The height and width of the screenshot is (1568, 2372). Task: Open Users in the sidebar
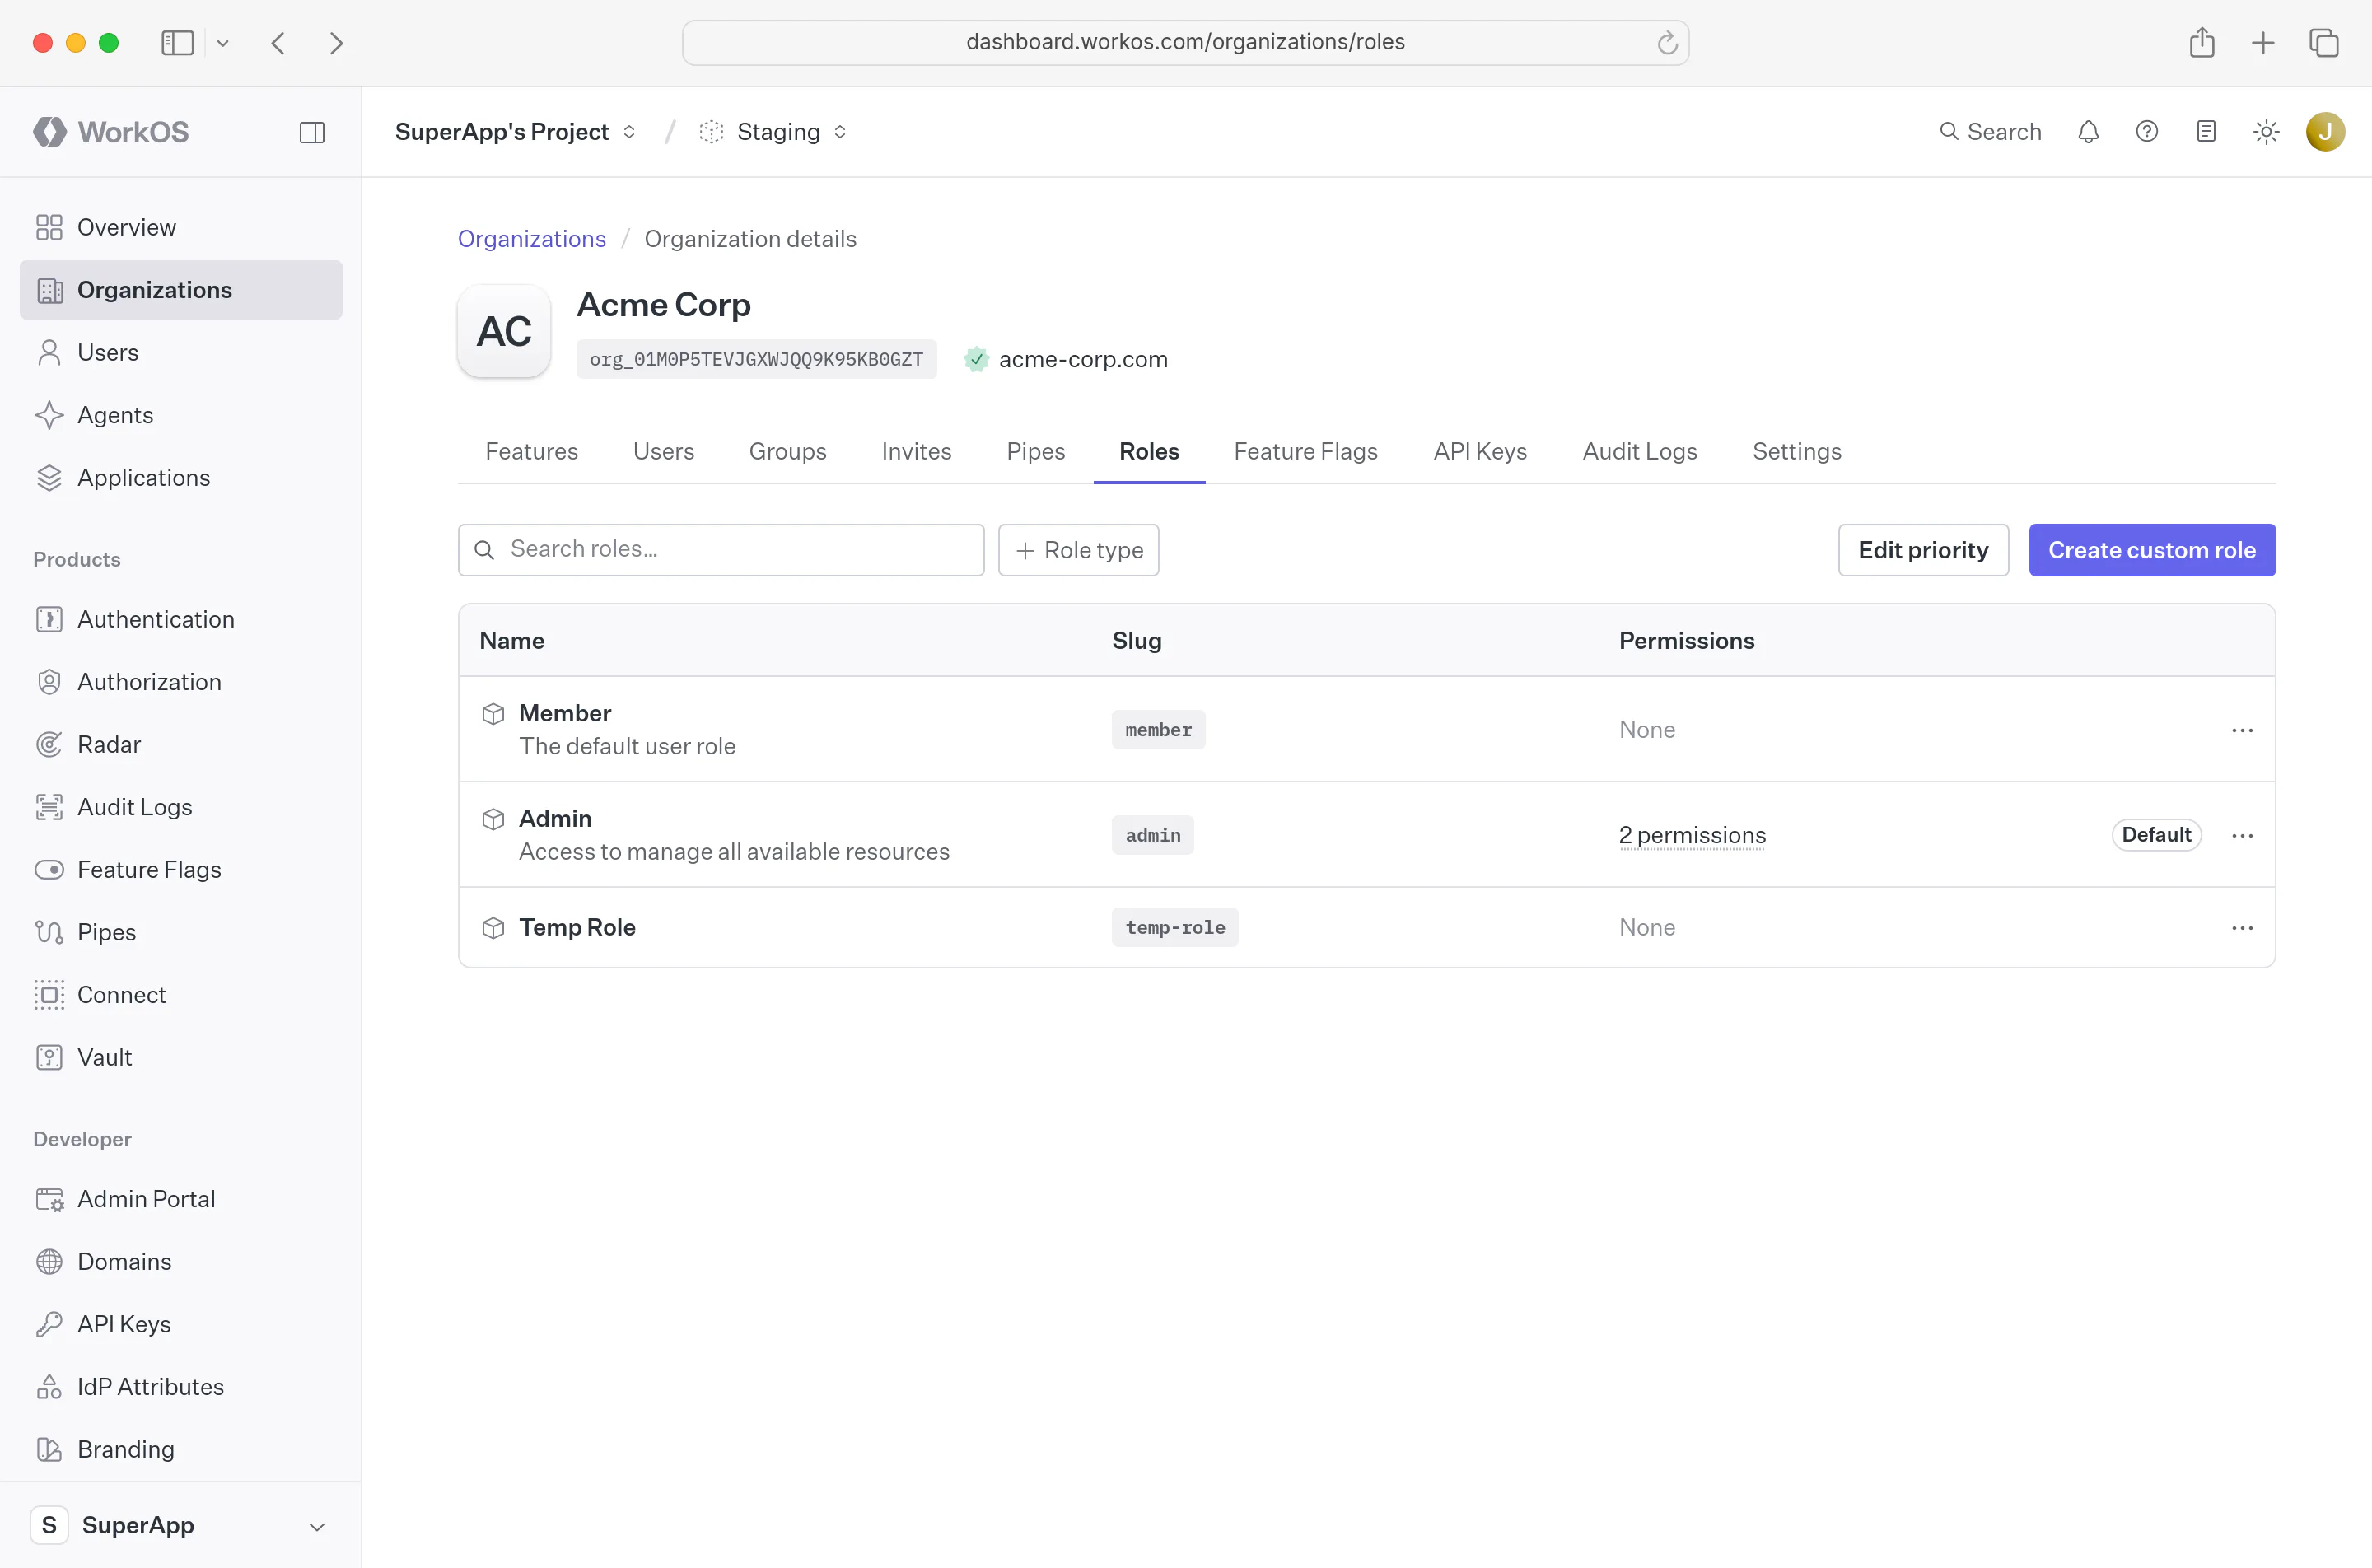(181, 352)
